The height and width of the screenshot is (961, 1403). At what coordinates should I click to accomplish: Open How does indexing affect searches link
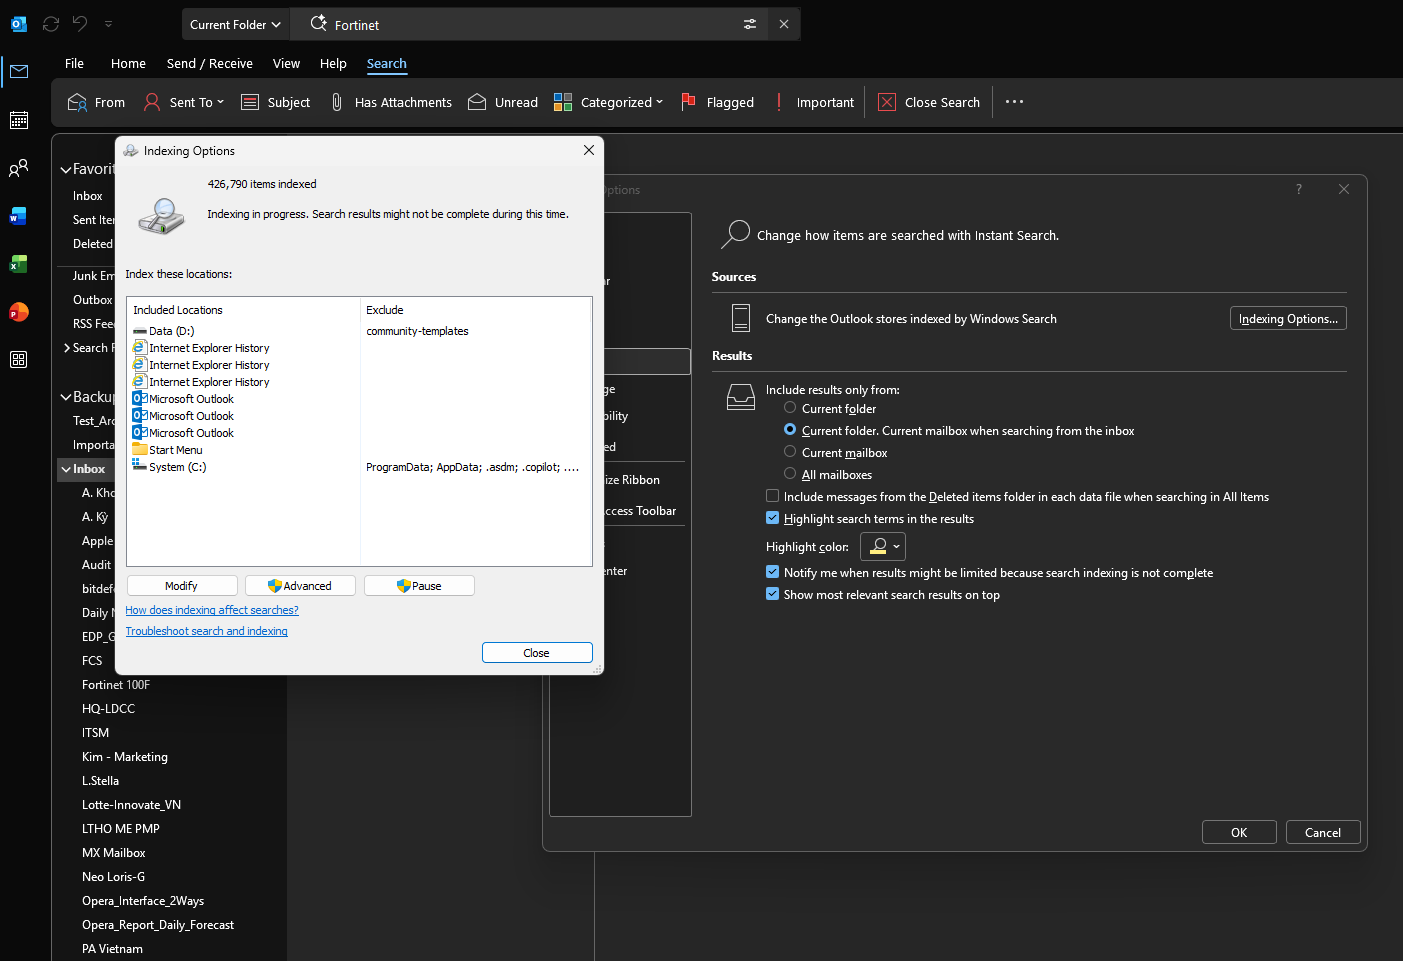pyautogui.click(x=212, y=610)
